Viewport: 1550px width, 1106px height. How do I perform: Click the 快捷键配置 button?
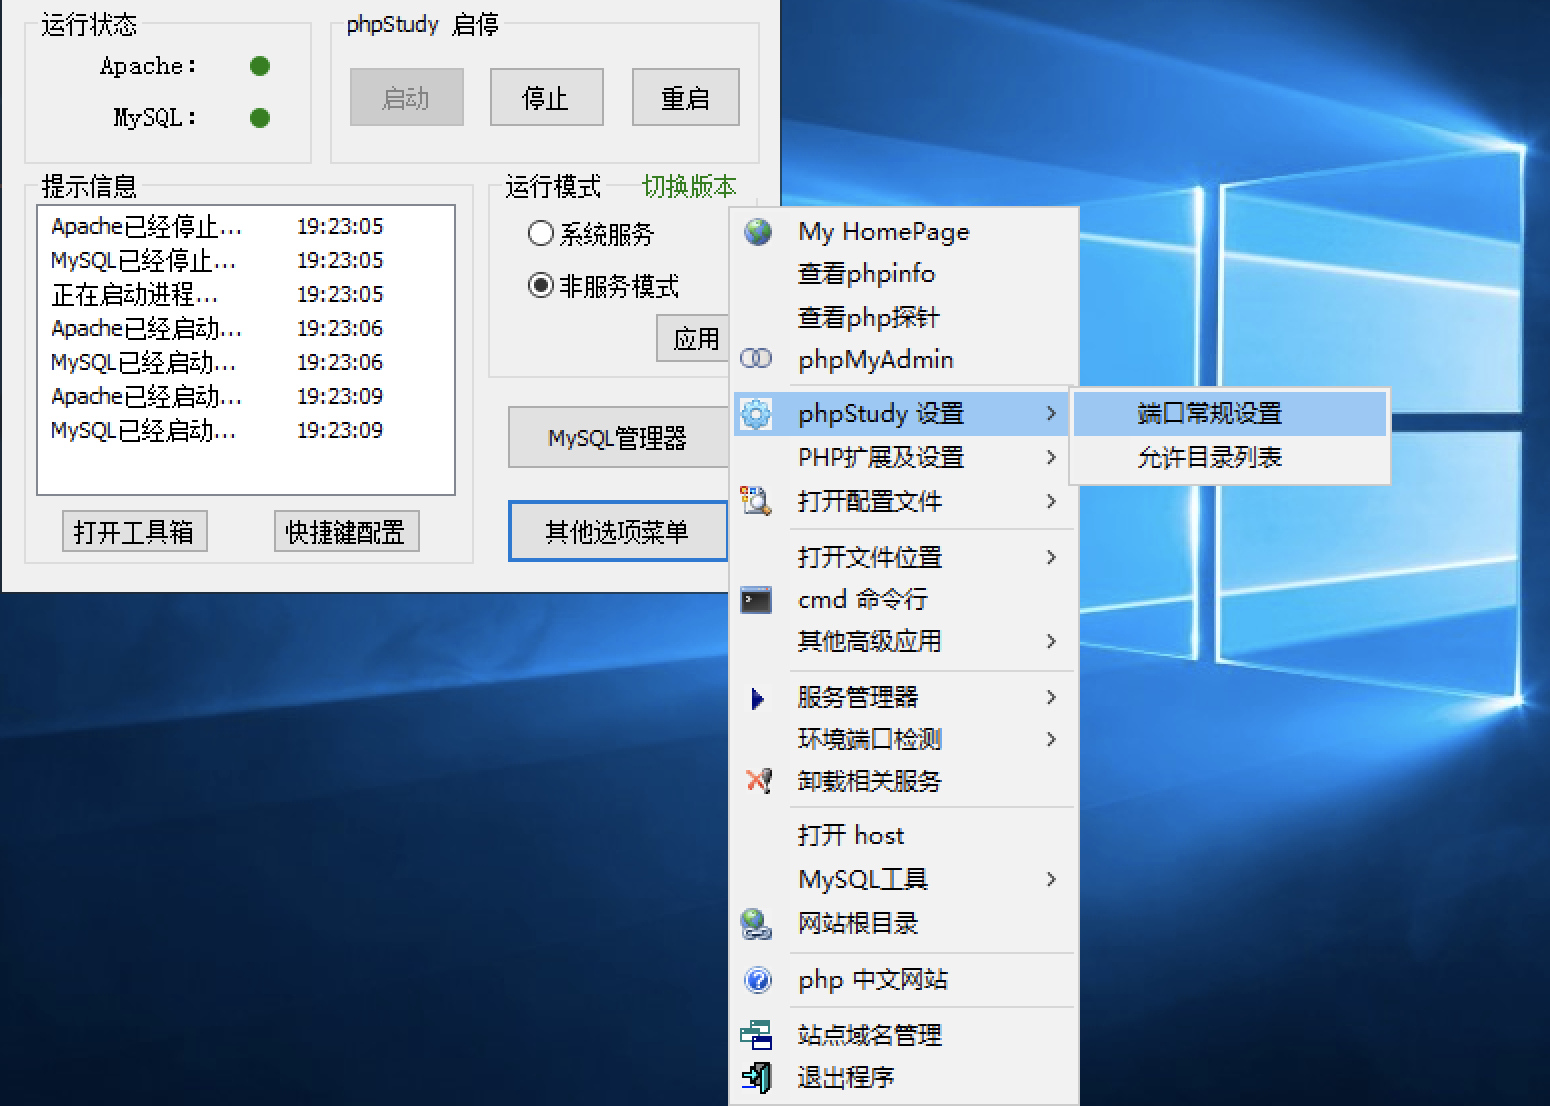(x=346, y=531)
